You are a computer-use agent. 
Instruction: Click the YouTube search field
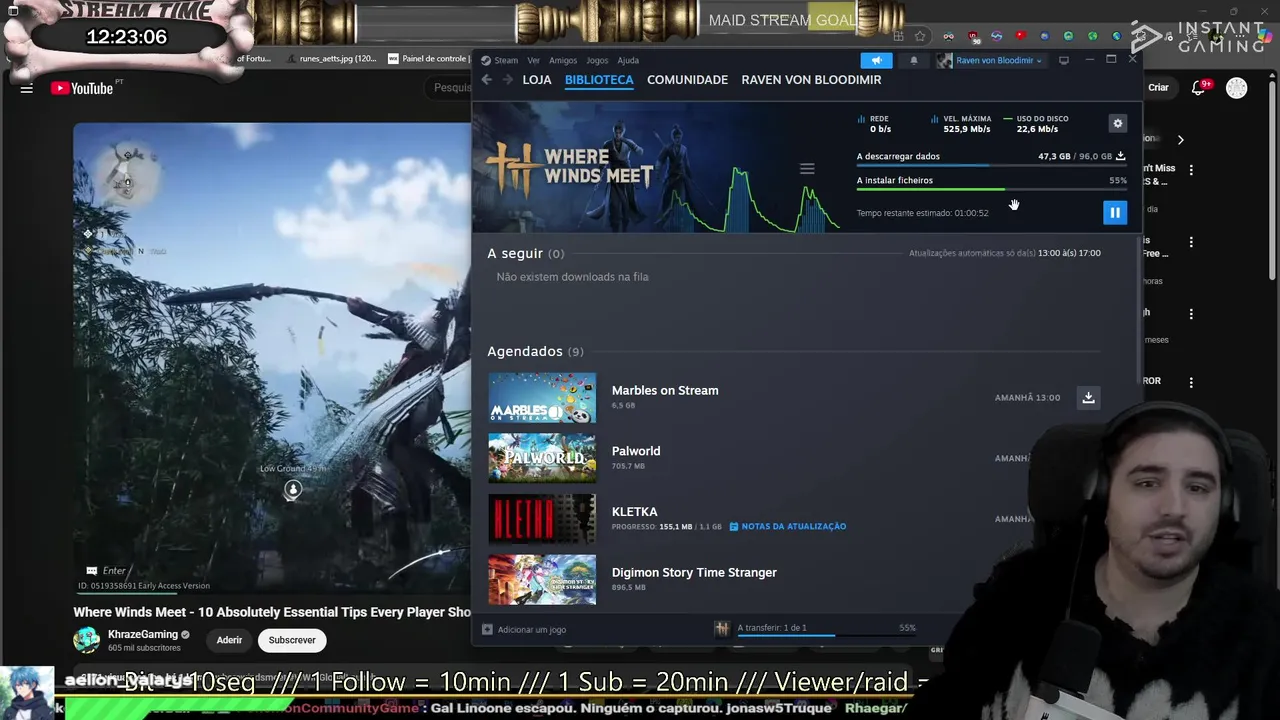pyautogui.click(x=450, y=88)
